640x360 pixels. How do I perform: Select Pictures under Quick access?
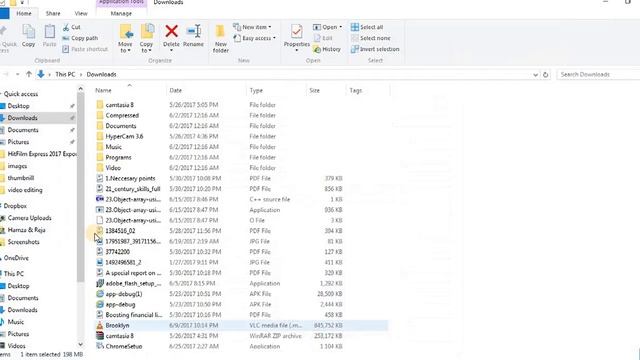pos(18,142)
